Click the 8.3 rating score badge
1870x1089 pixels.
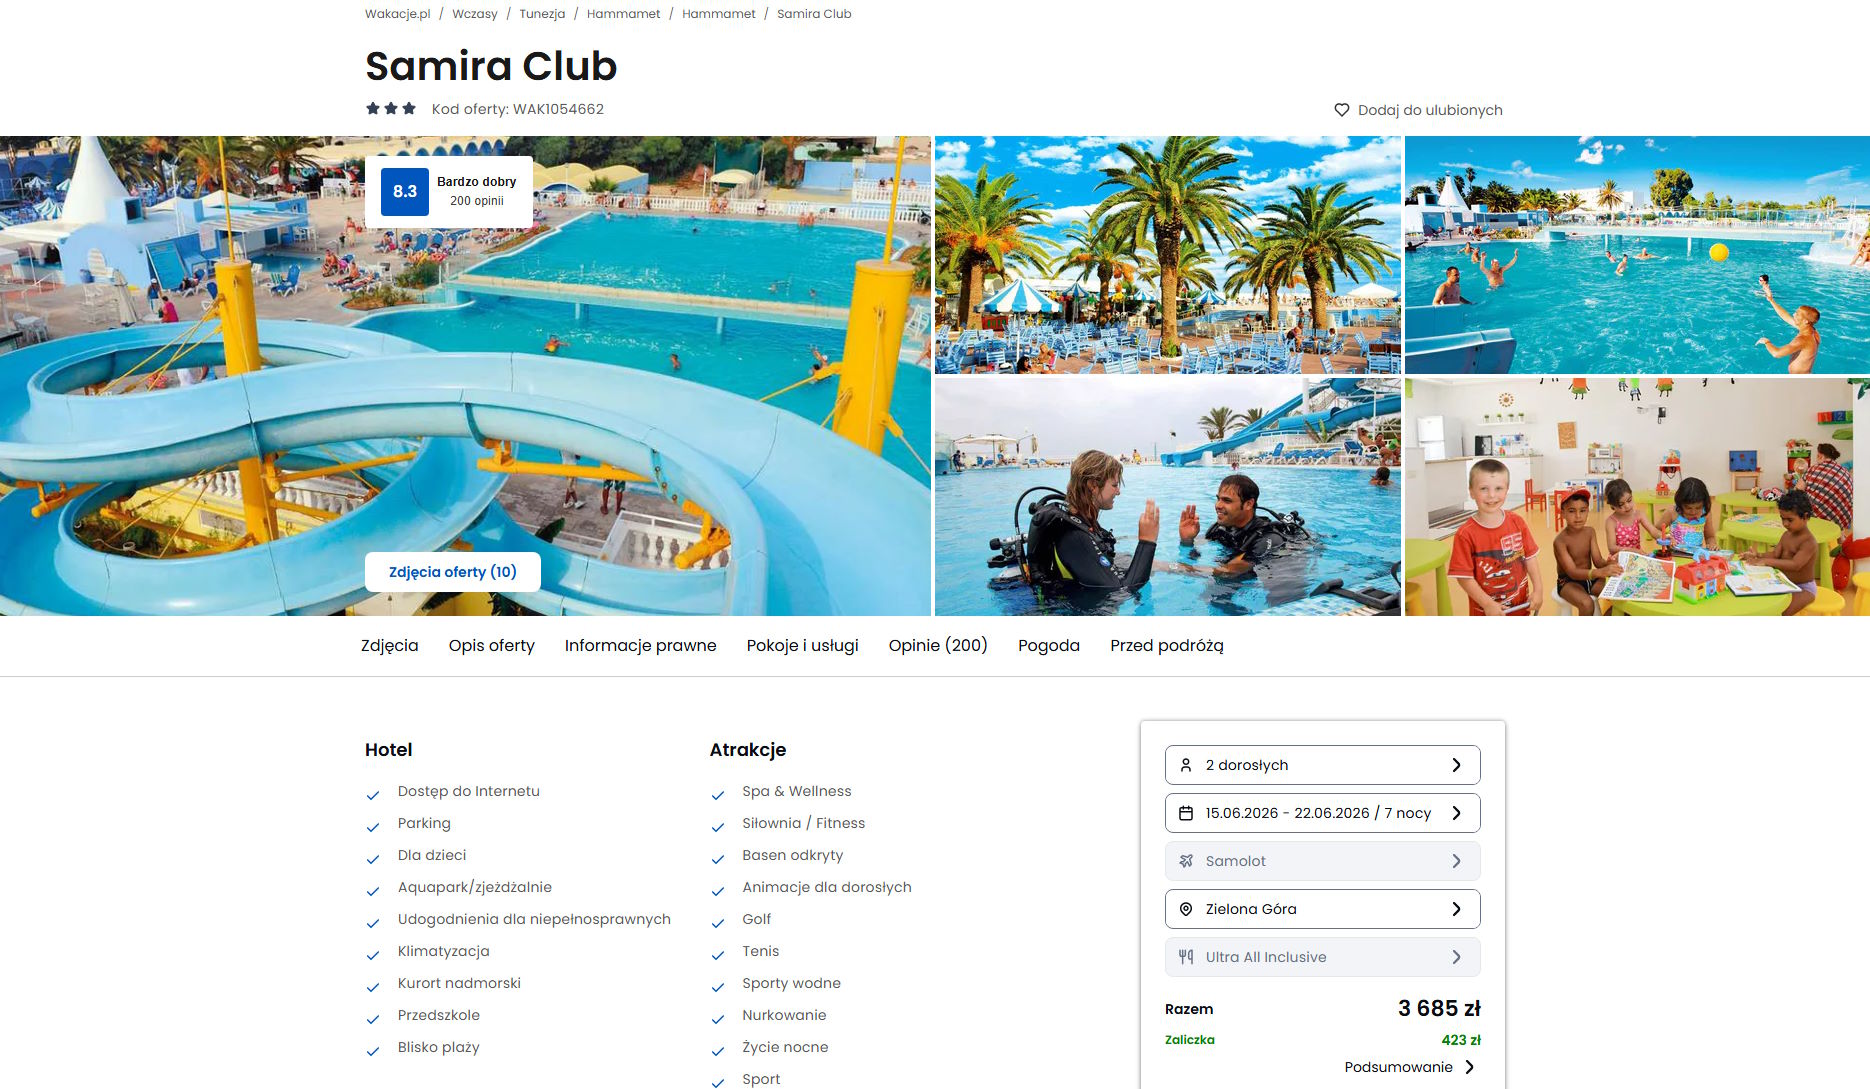coord(405,191)
